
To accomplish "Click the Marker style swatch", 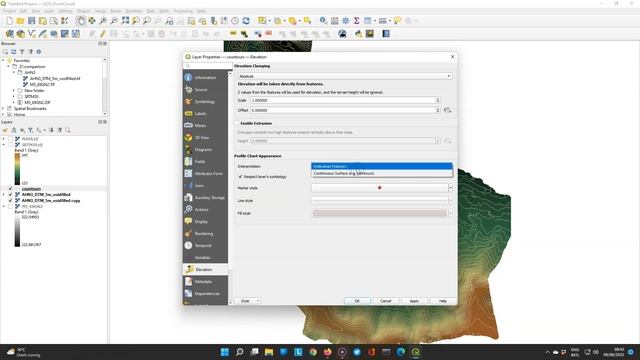I will [x=380, y=188].
